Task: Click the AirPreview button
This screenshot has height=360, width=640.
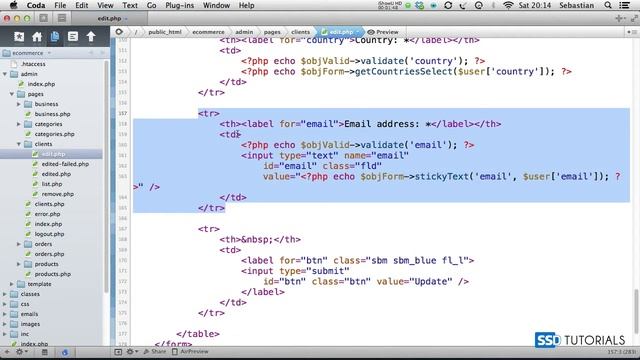Action: (190, 351)
